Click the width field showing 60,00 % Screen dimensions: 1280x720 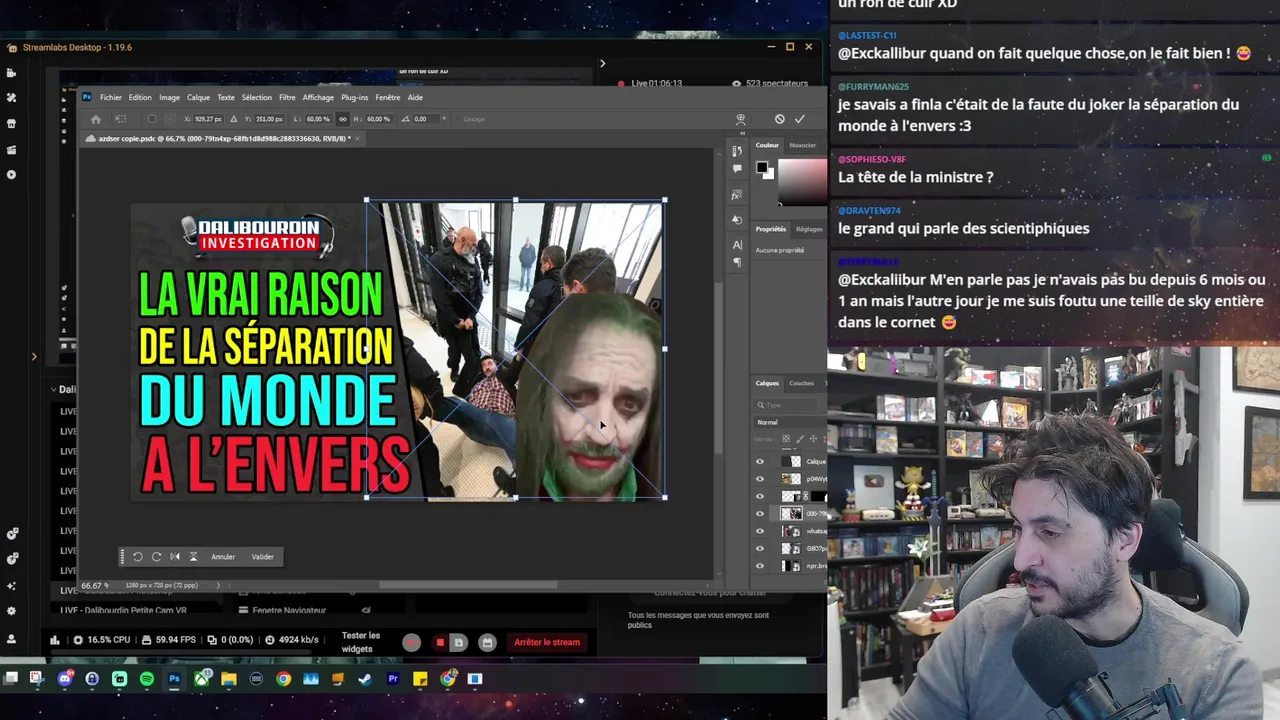(318, 119)
